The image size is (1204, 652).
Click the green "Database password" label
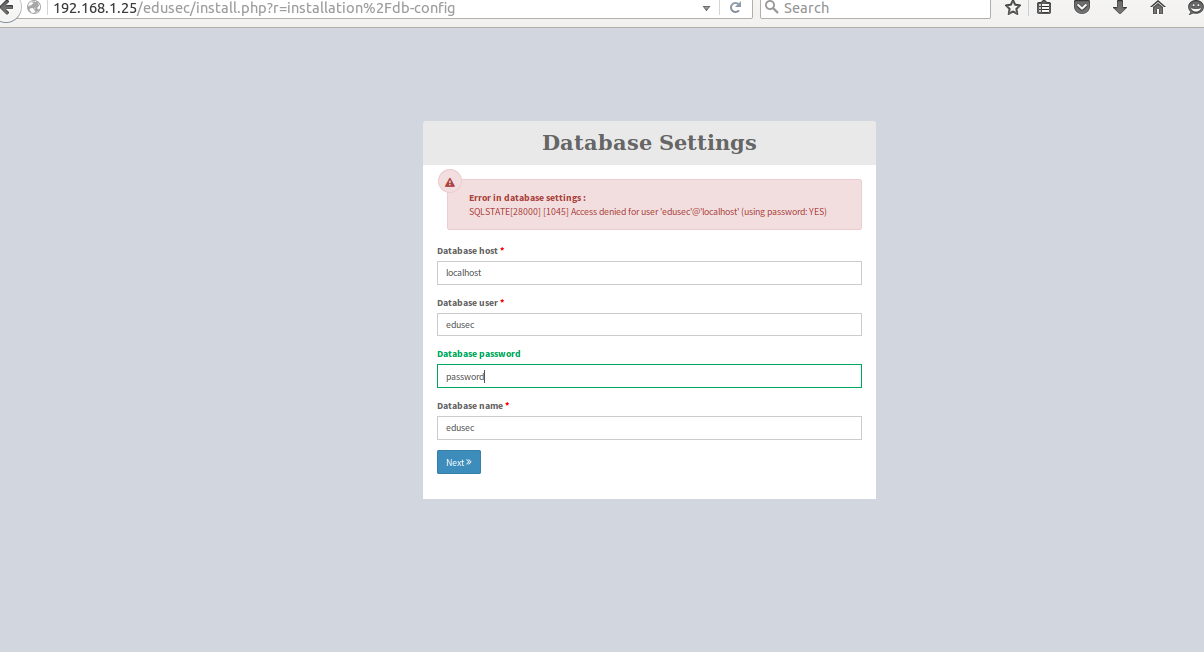coord(479,354)
